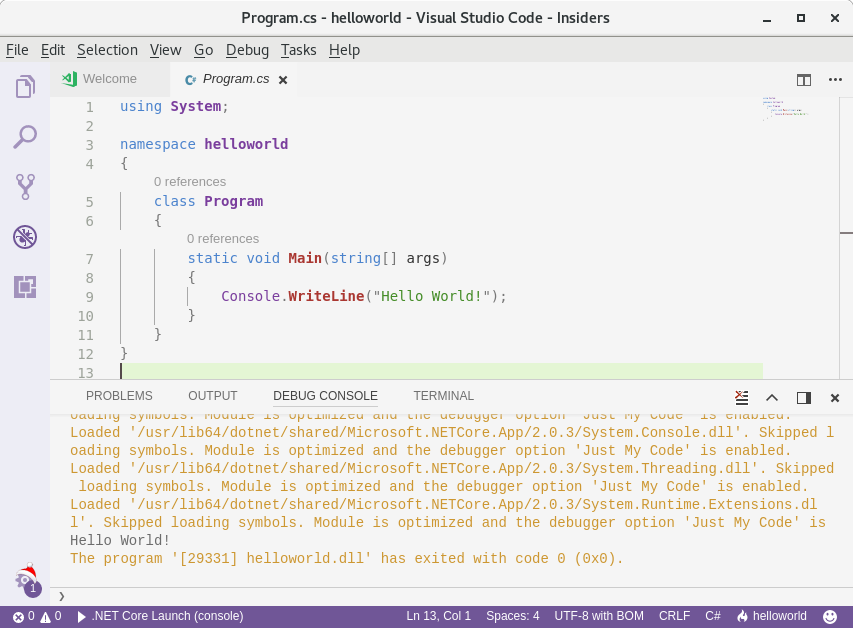Open the Explorer view in activity bar

click(25, 87)
